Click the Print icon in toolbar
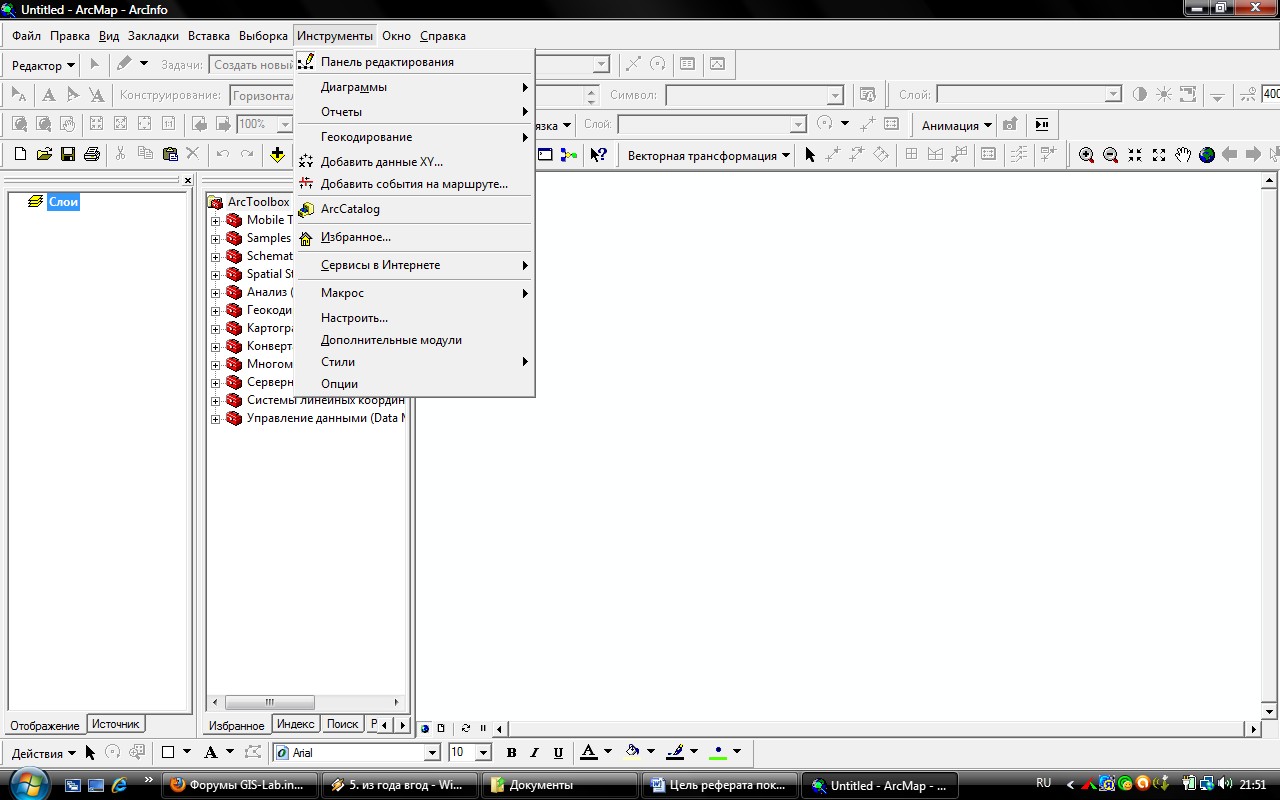 [92, 154]
